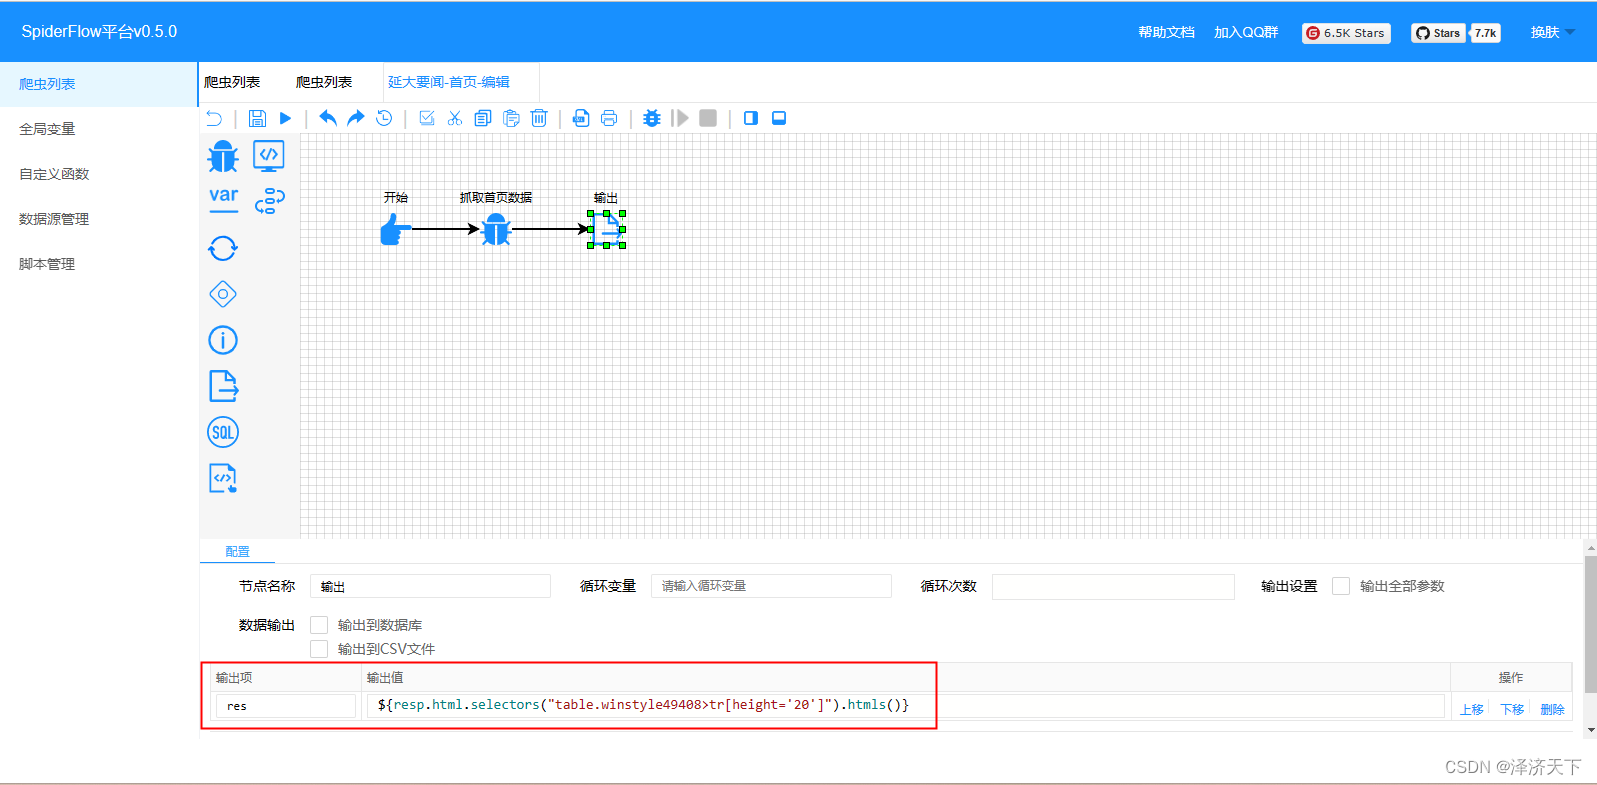Open the 帮助文档 help link

coord(1166,32)
